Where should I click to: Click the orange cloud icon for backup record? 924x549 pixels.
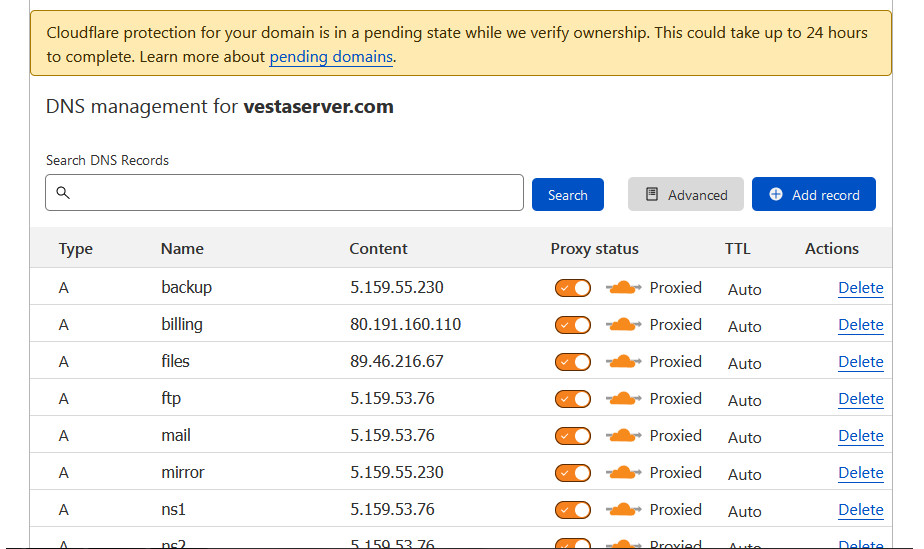coord(624,288)
